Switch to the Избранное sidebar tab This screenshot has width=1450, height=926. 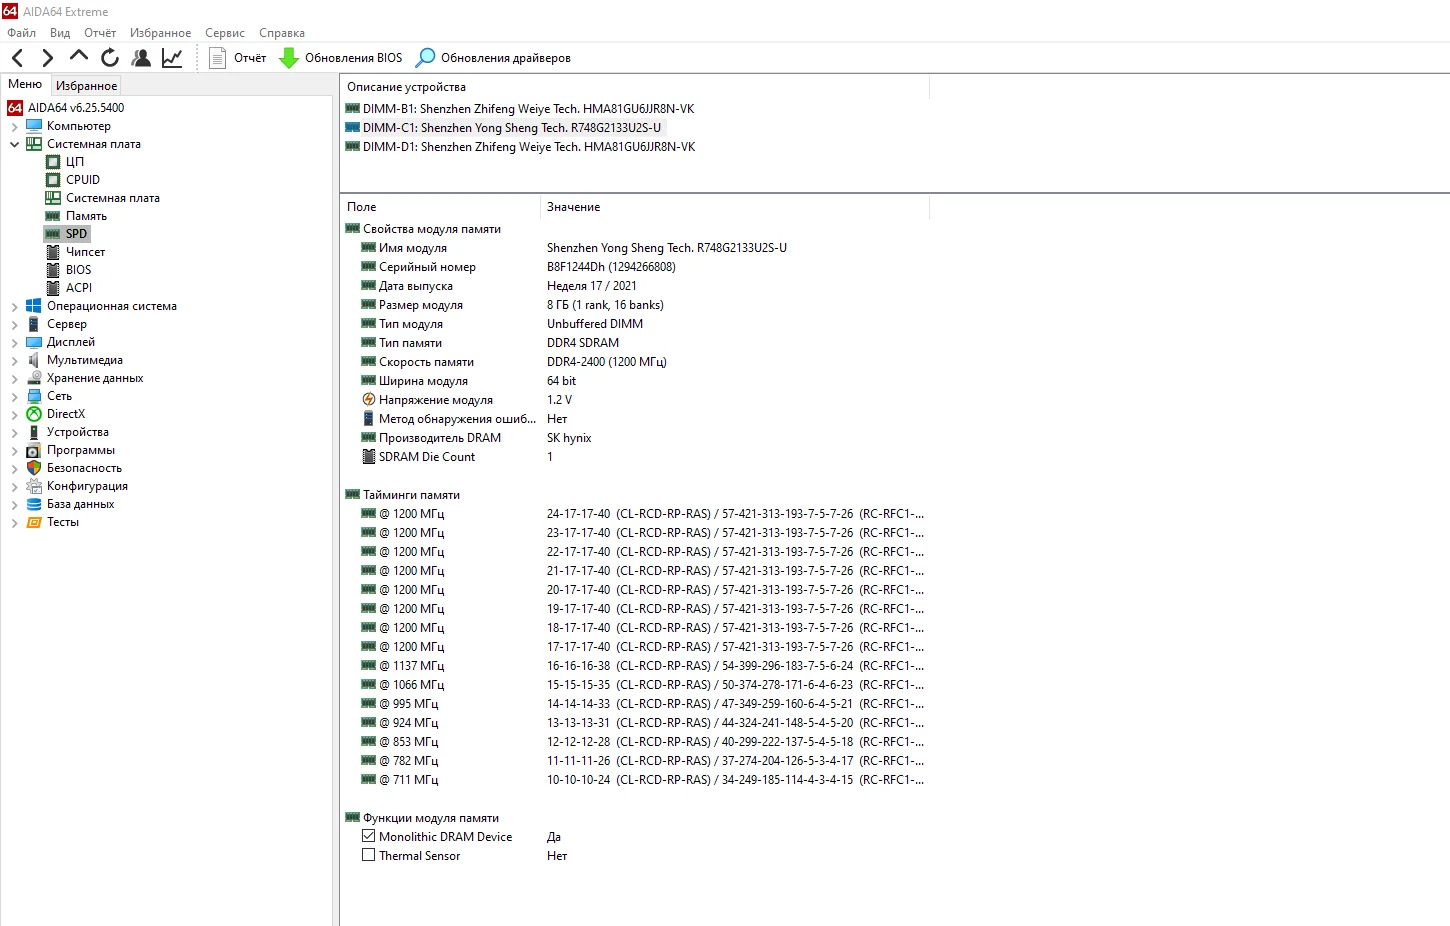tap(86, 86)
